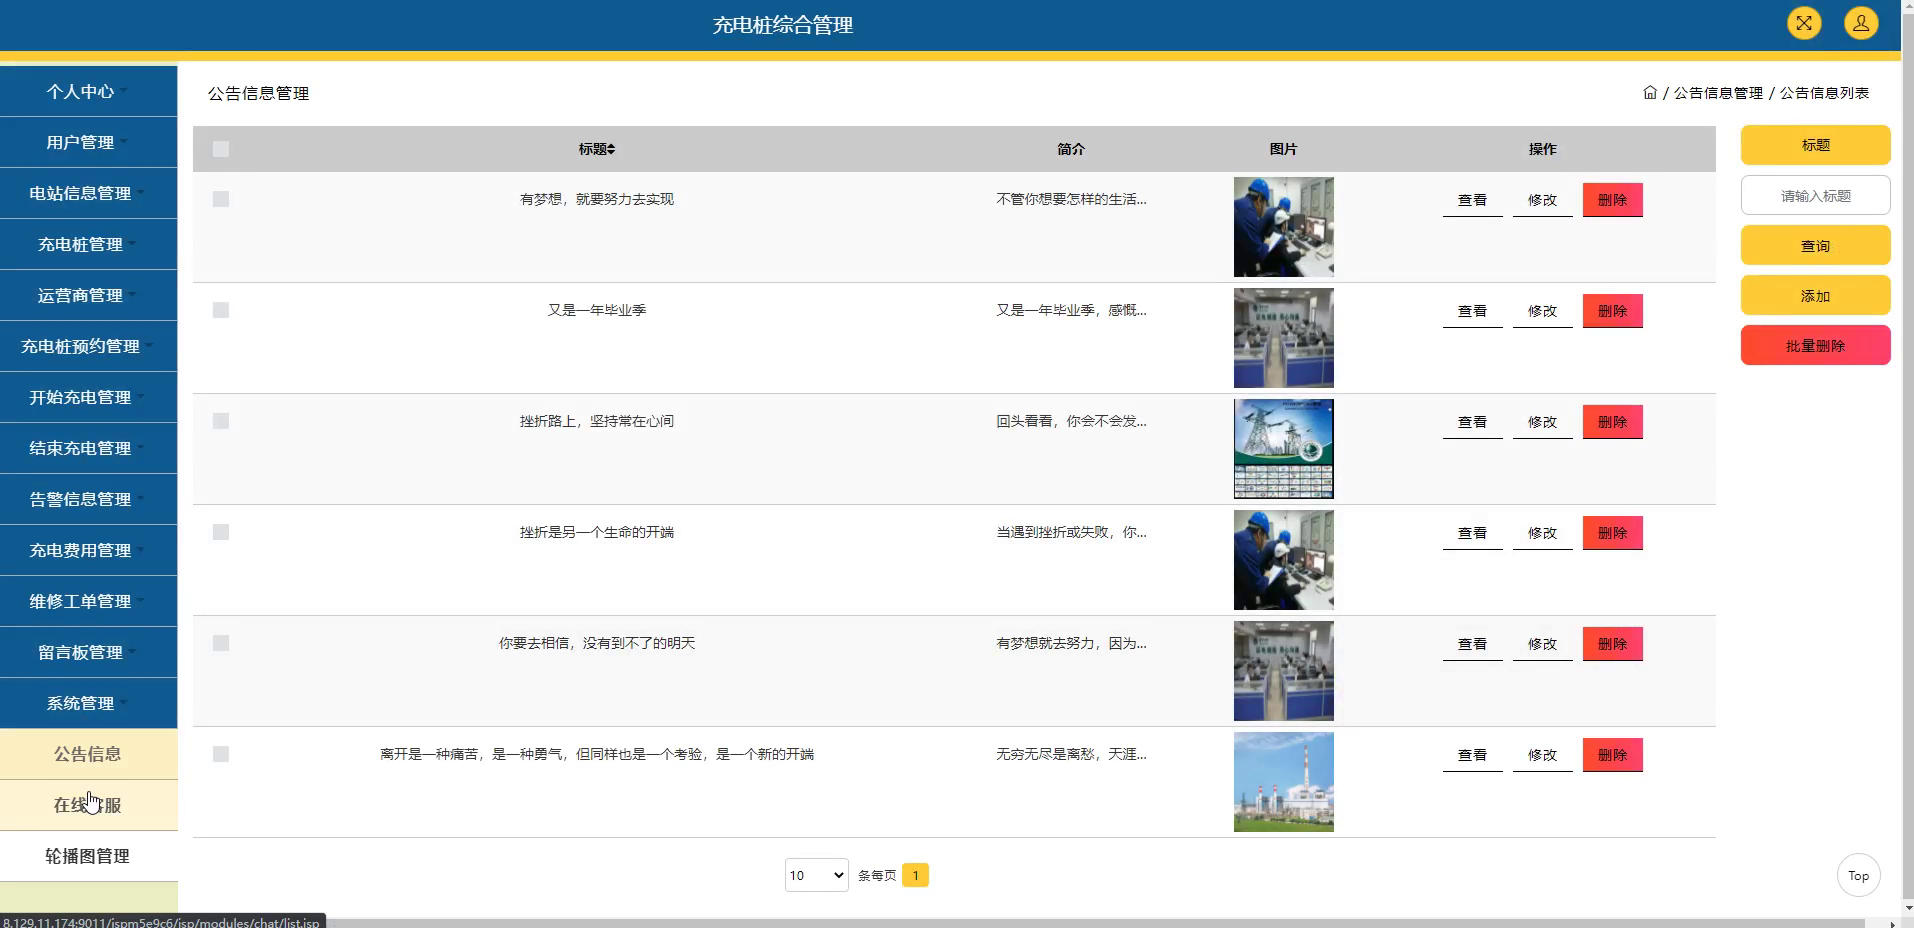Focus the 请输入标题 search field
Viewport: 1914px width, 928px height.
(x=1815, y=195)
